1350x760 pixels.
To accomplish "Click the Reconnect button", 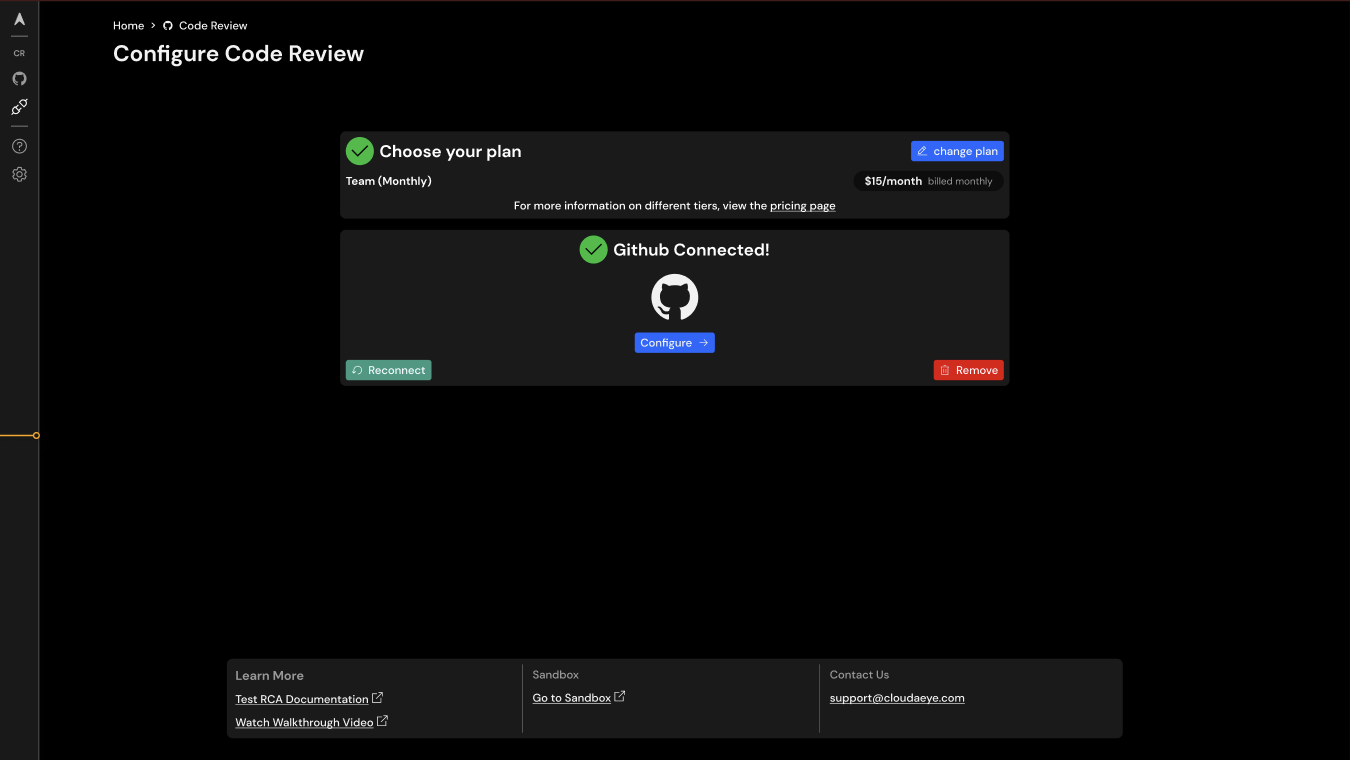I will pyautogui.click(x=389, y=370).
